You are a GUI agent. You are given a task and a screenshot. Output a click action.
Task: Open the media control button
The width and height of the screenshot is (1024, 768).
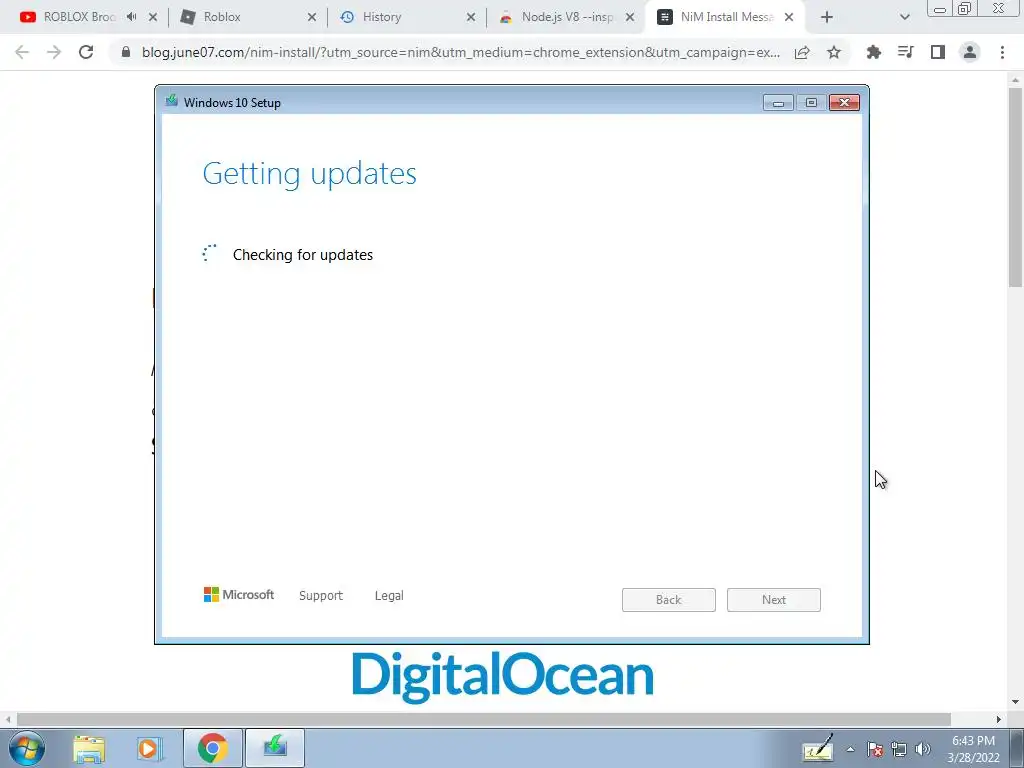tap(905, 52)
